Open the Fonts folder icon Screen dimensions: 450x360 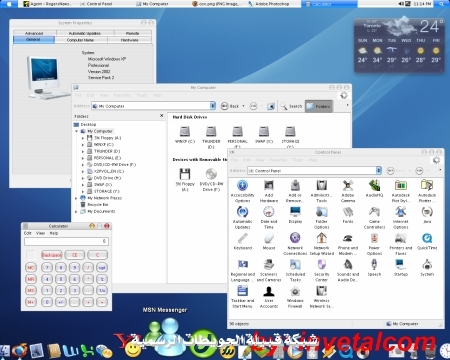pos(348,215)
